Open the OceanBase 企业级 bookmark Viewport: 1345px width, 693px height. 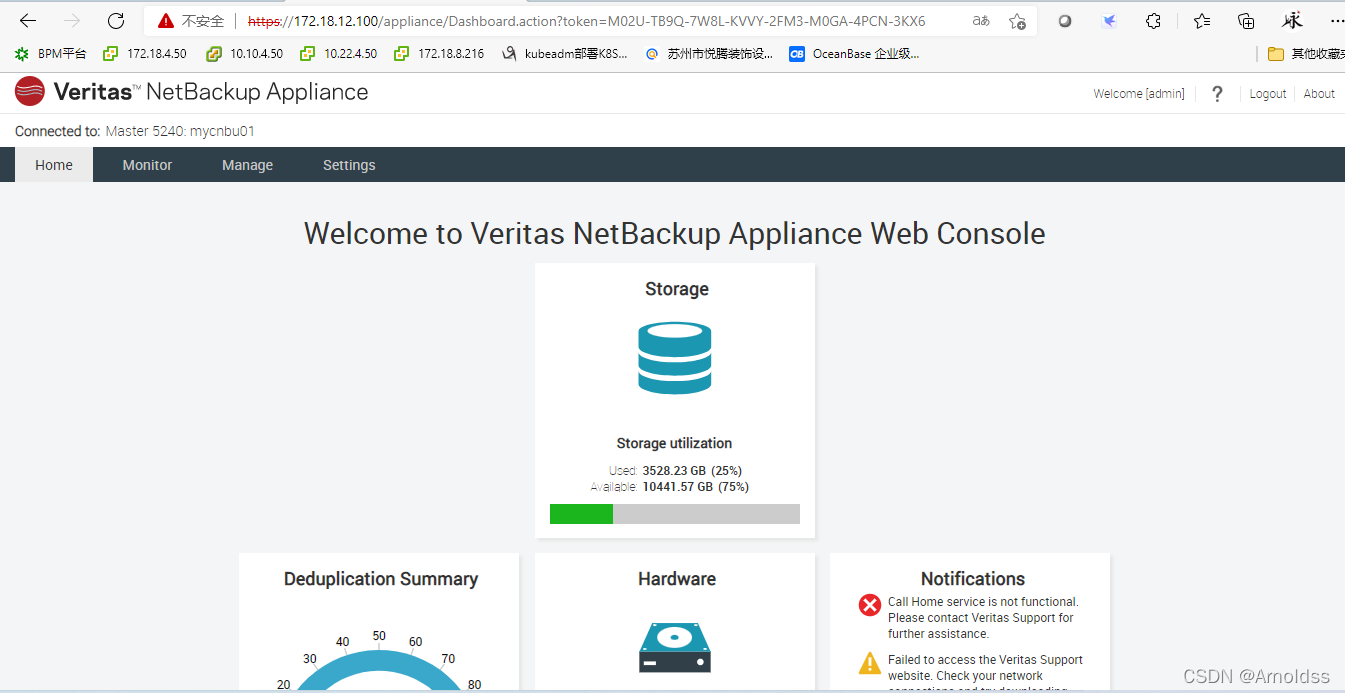(x=854, y=54)
